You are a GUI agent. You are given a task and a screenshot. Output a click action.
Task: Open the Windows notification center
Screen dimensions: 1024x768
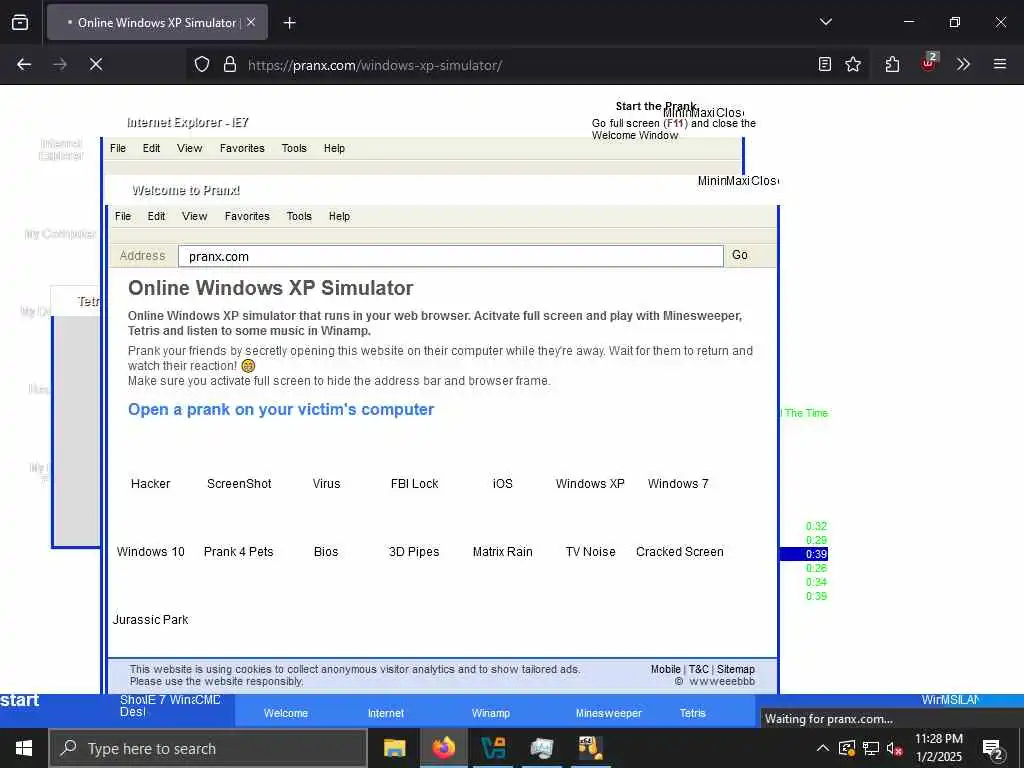coord(993,750)
